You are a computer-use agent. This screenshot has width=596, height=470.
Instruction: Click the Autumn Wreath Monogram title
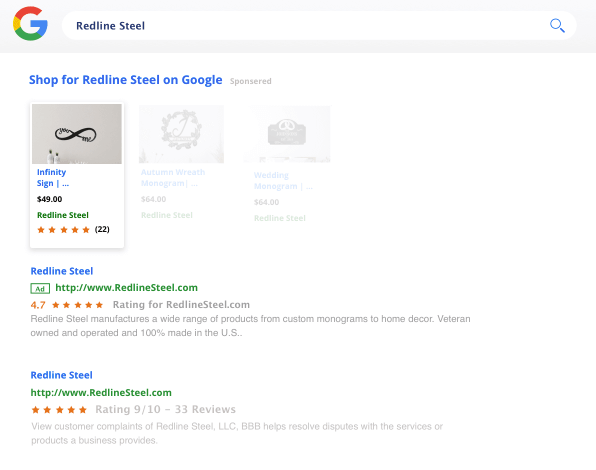coord(173,177)
